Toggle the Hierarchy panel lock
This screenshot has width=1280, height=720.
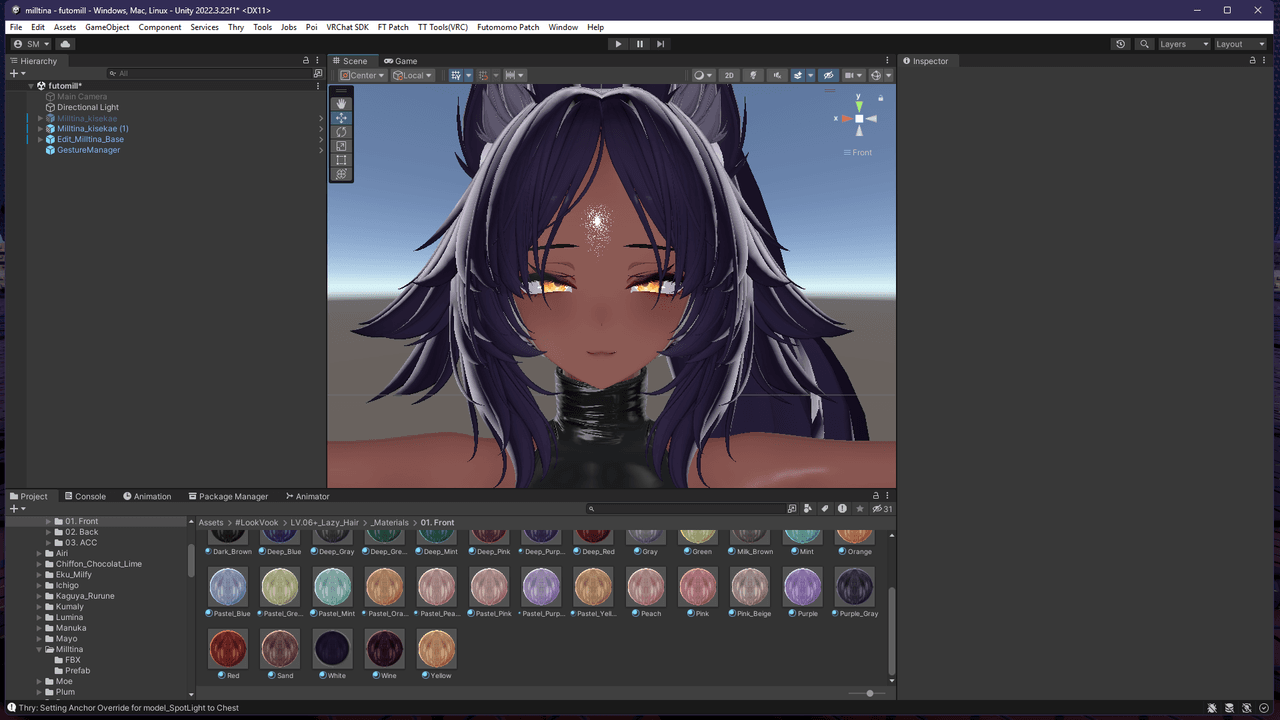[x=306, y=61]
